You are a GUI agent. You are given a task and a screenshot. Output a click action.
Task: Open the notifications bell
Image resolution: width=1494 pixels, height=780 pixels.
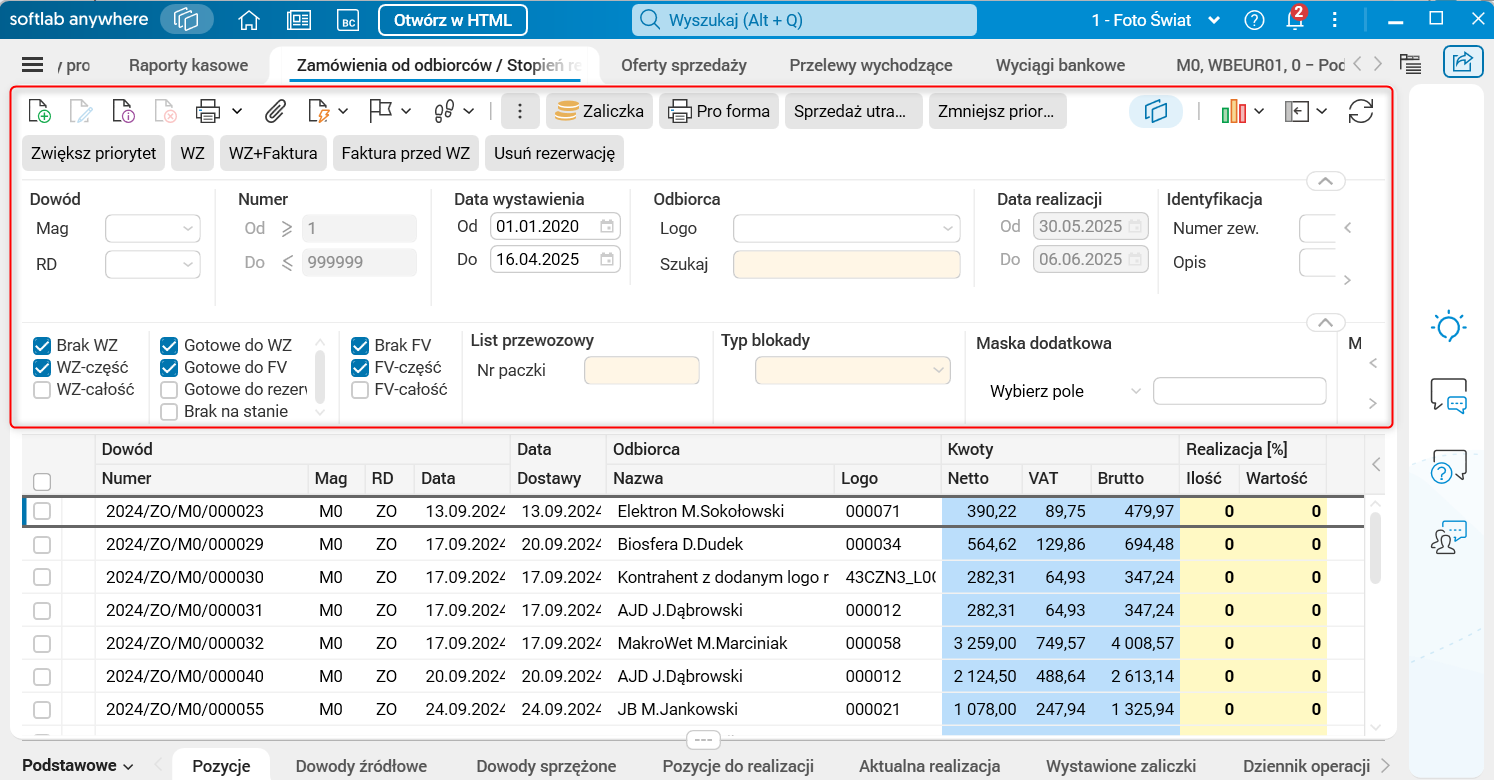[x=1295, y=20]
